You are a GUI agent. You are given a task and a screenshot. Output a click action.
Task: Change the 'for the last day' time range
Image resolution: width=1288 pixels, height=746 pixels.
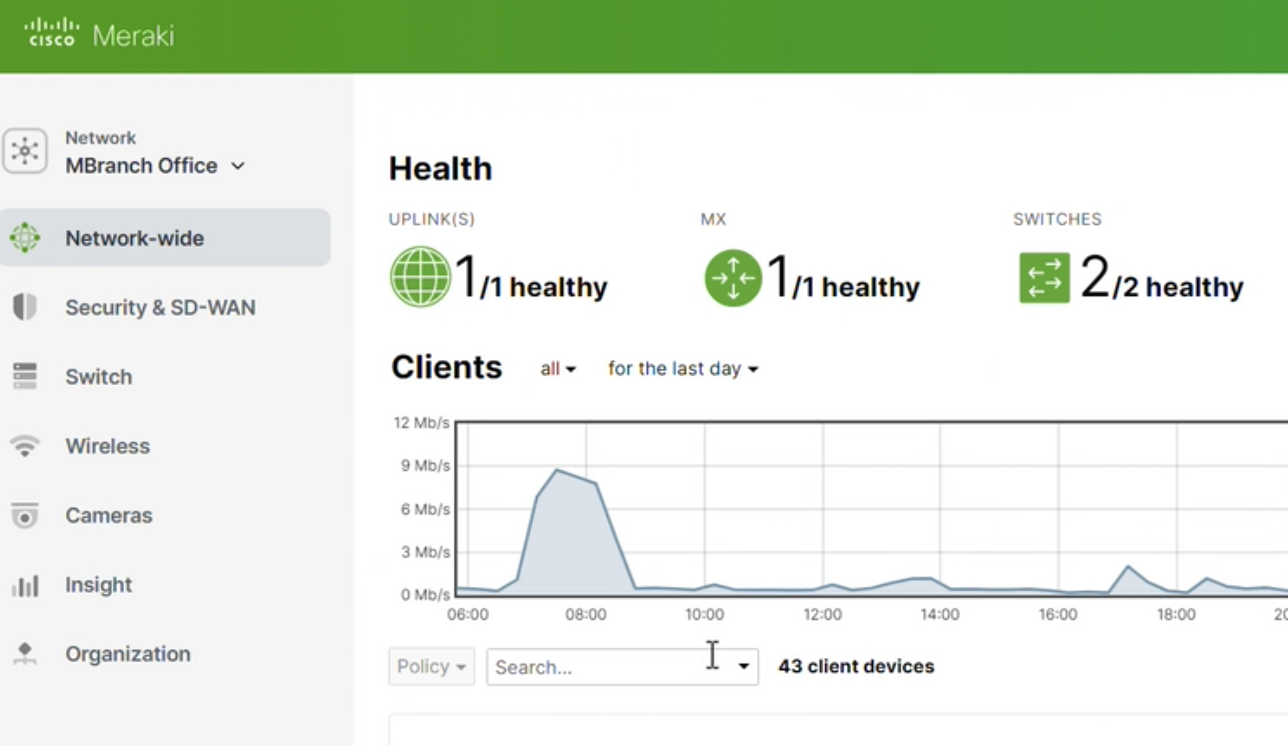683,369
